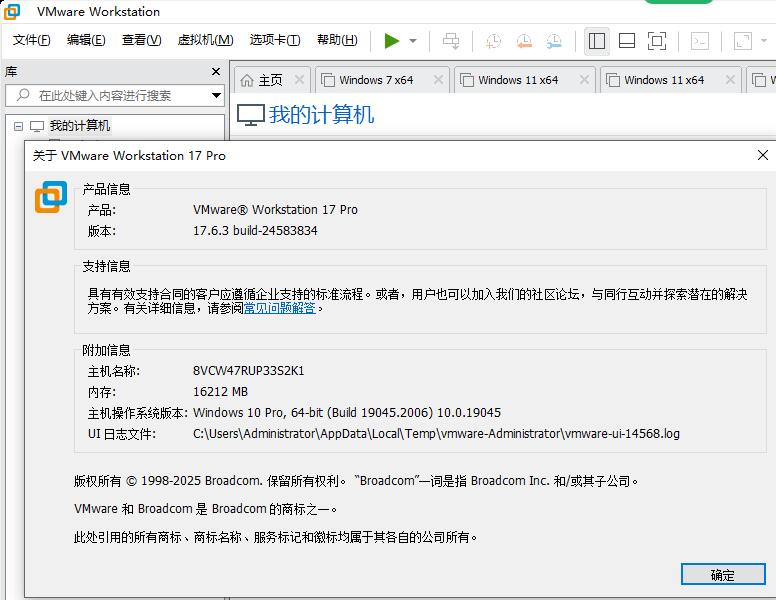Open the 编辑(E) menu

click(x=86, y=40)
